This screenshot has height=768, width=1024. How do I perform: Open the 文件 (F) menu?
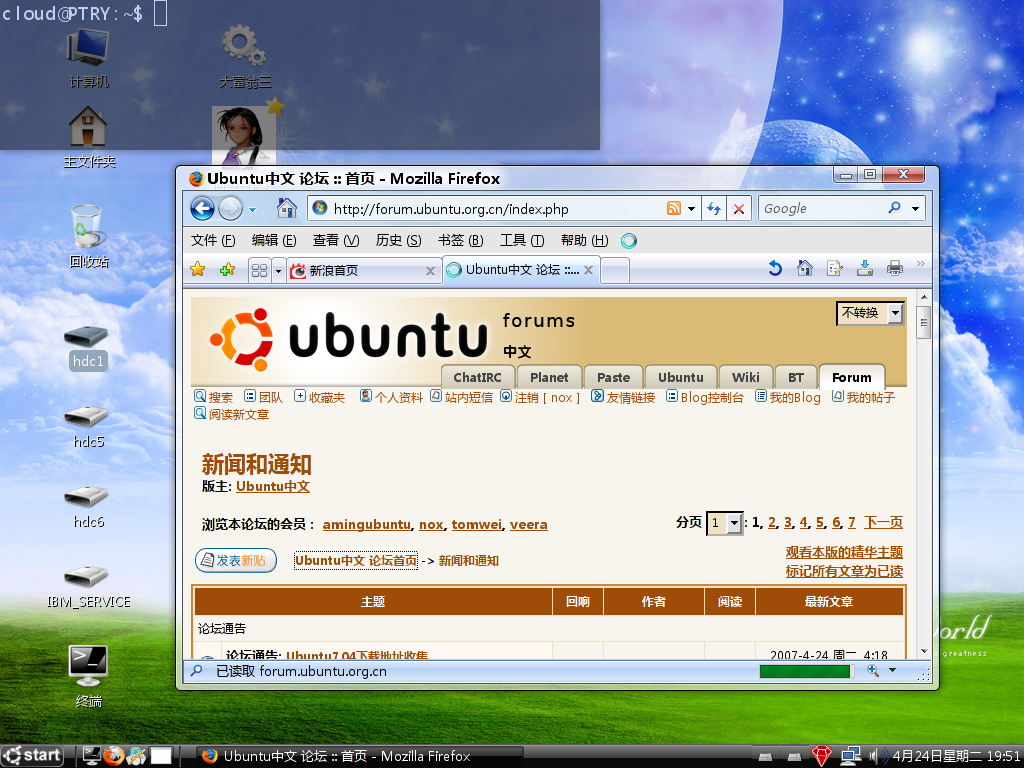pos(213,240)
